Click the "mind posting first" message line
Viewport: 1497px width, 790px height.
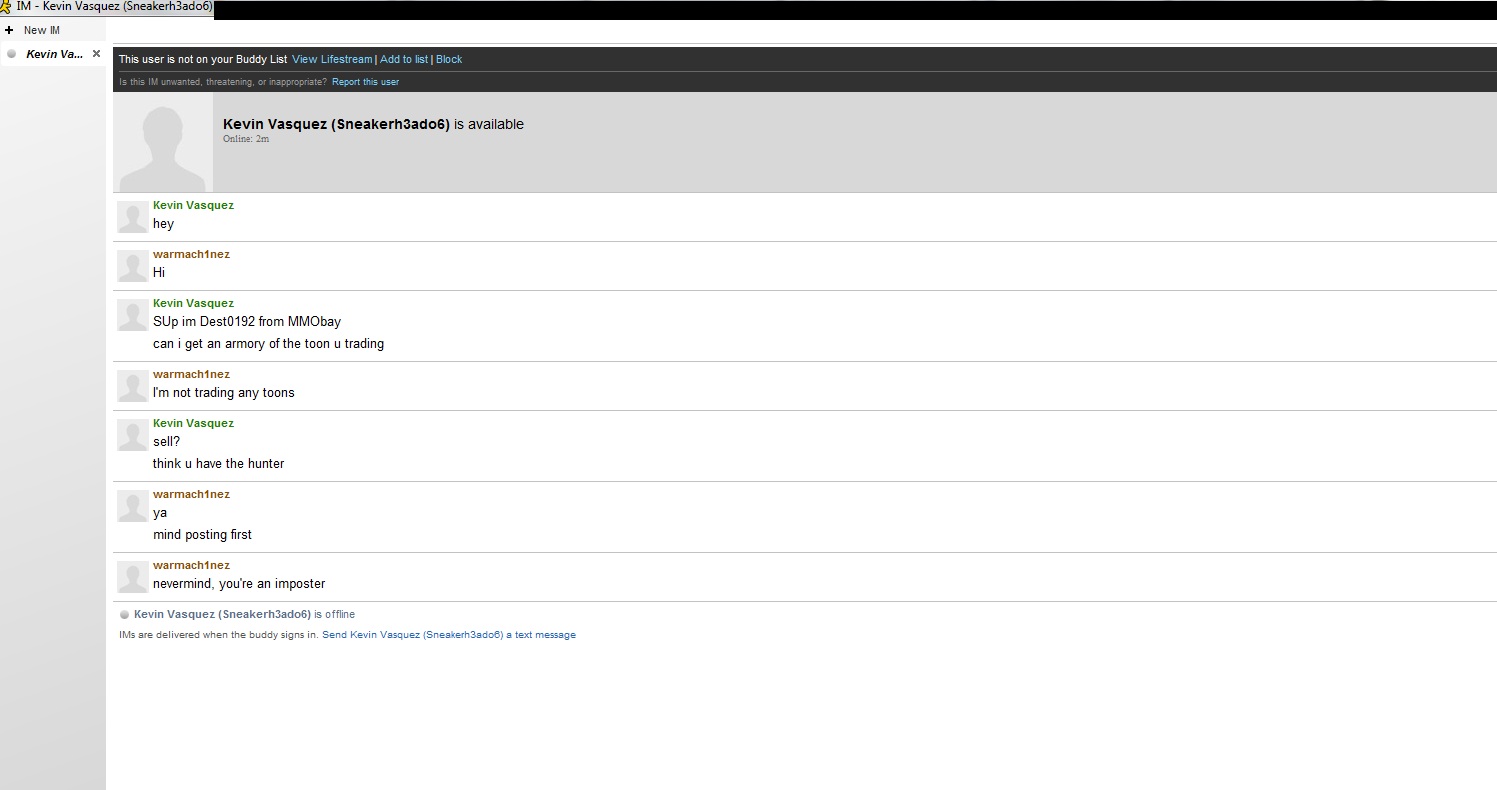(202, 535)
